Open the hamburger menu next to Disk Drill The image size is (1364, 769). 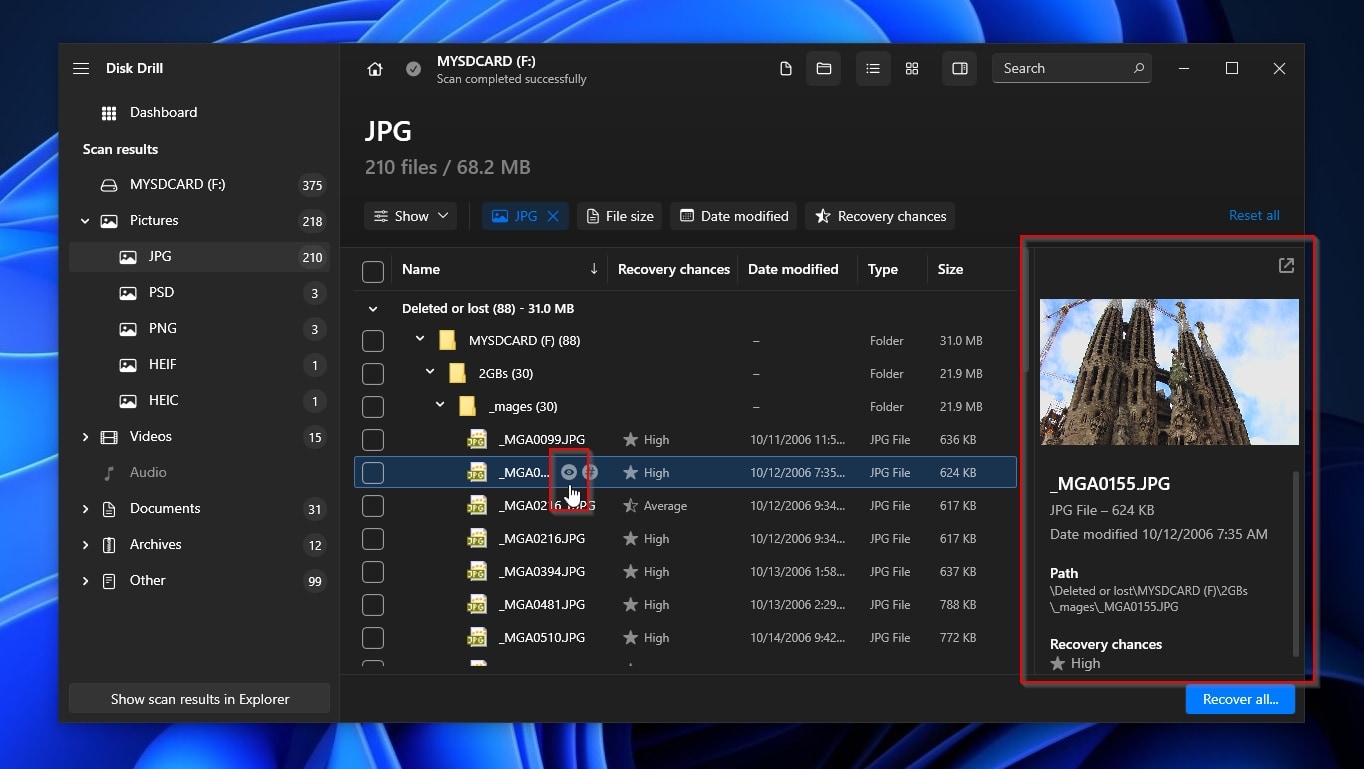point(81,68)
